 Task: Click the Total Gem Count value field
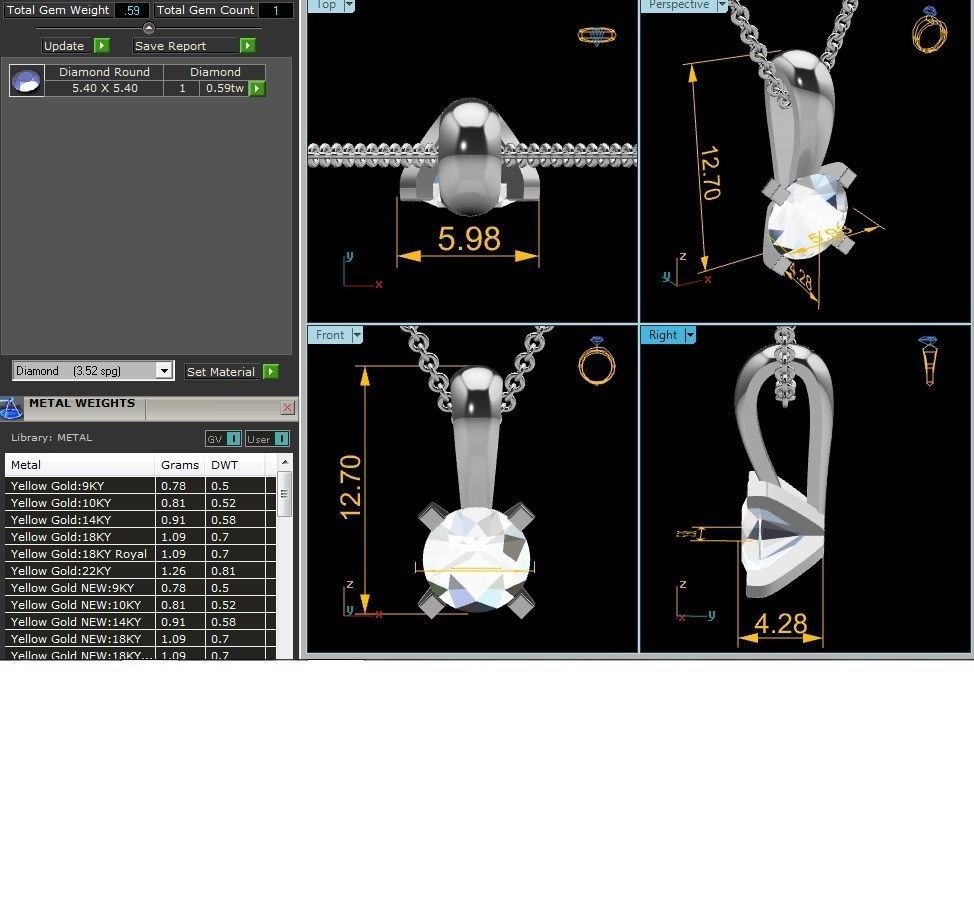[275, 10]
